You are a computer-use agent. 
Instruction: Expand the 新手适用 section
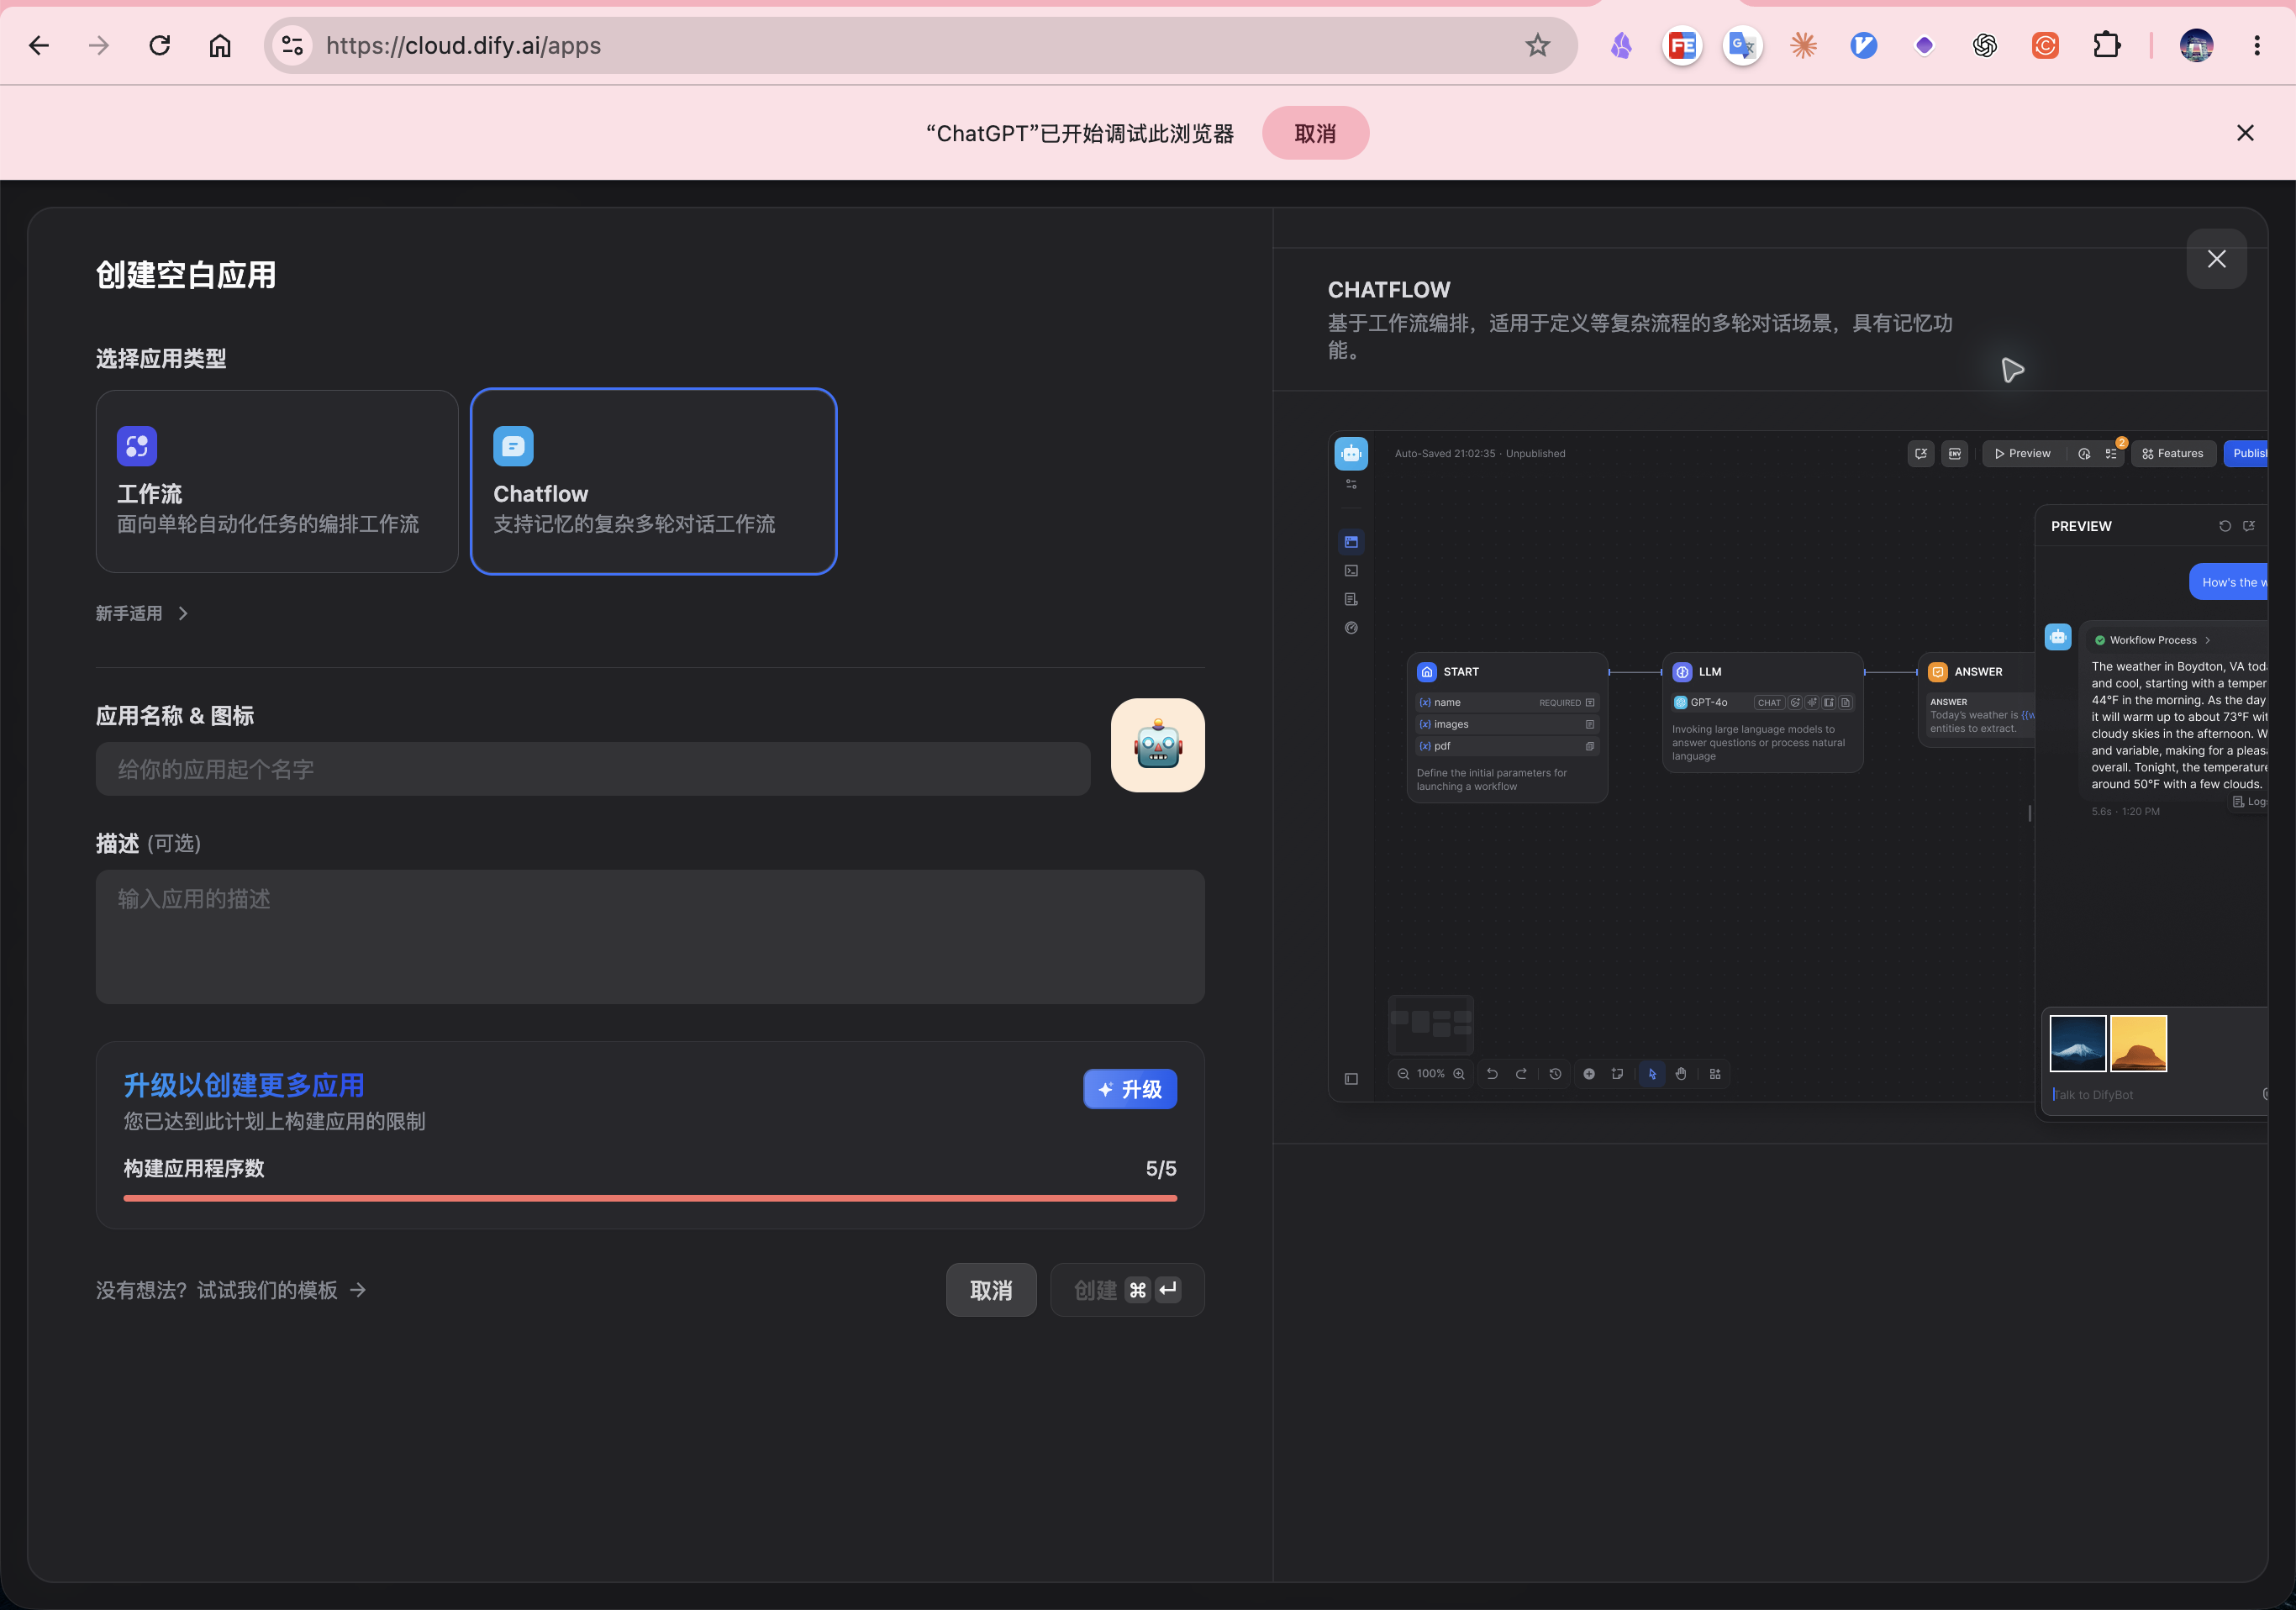(142, 613)
